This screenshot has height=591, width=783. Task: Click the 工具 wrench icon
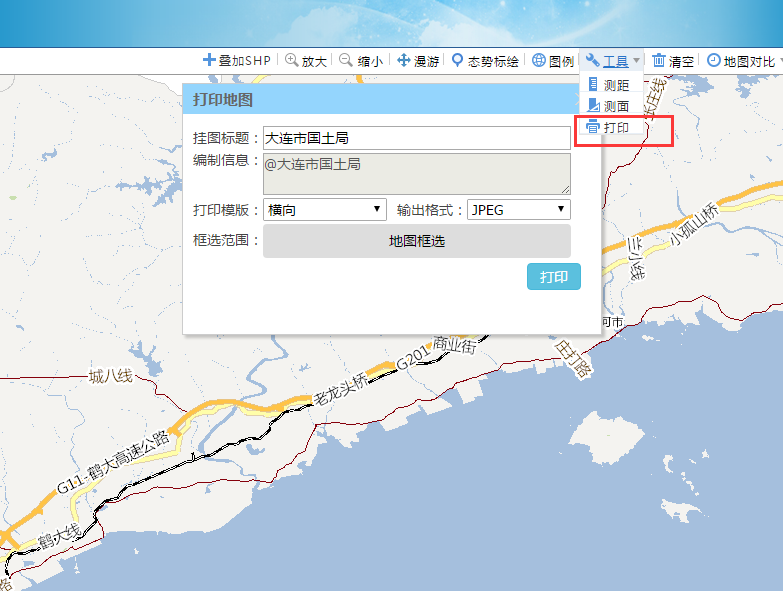[x=593, y=60]
